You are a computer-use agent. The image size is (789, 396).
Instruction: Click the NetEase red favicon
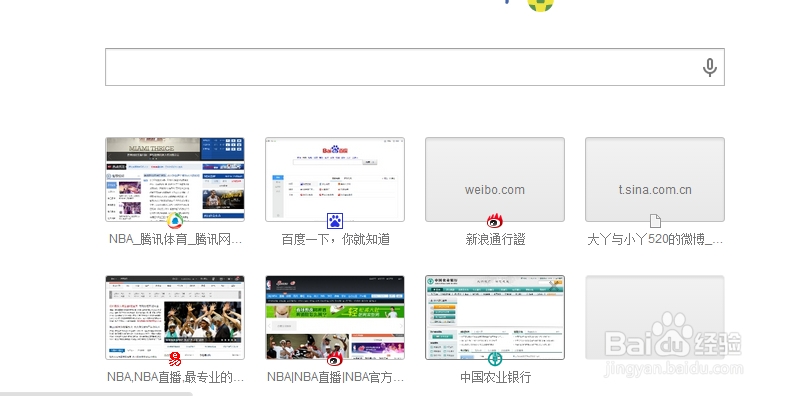[x=175, y=359]
